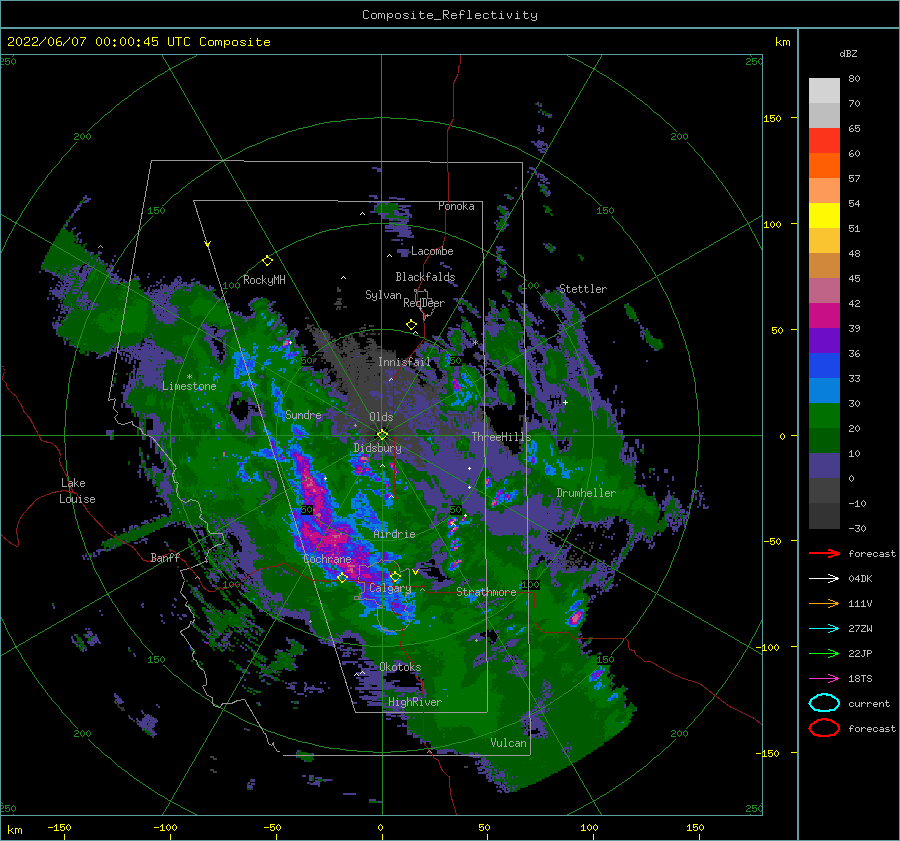Click the red forecast ellipse icon
Image resolution: width=900 pixels, height=841 pixels.
click(x=824, y=728)
